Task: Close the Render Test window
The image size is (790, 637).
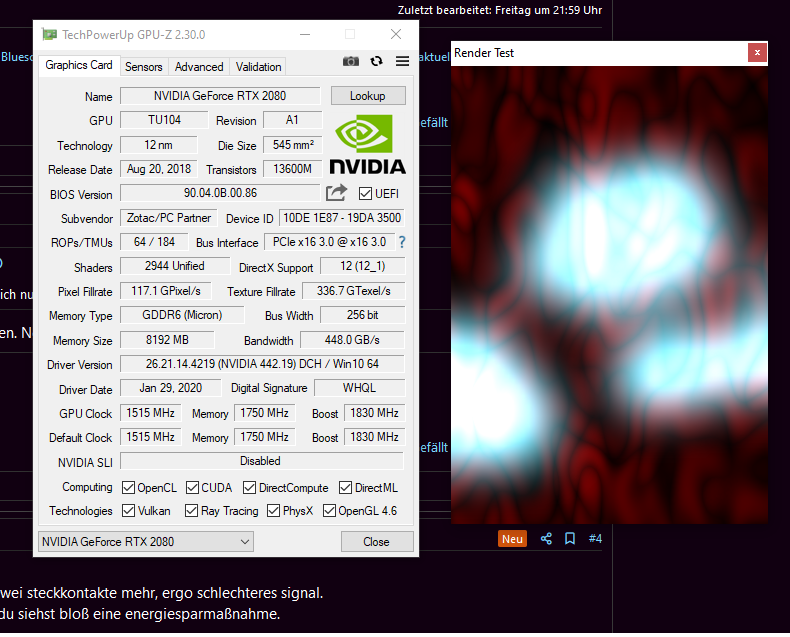Action: pyautogui.click(x=757, y=52)
